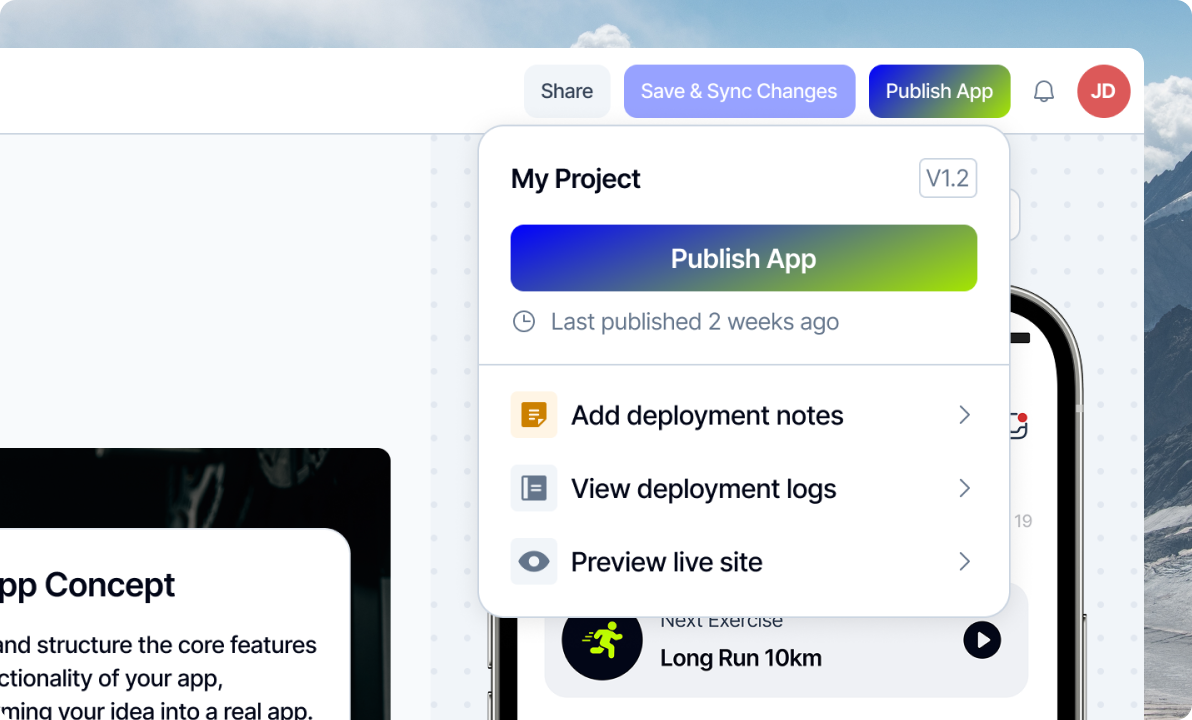
Task: Open the "Preview live site" text label
Action: tap(666, 562)
